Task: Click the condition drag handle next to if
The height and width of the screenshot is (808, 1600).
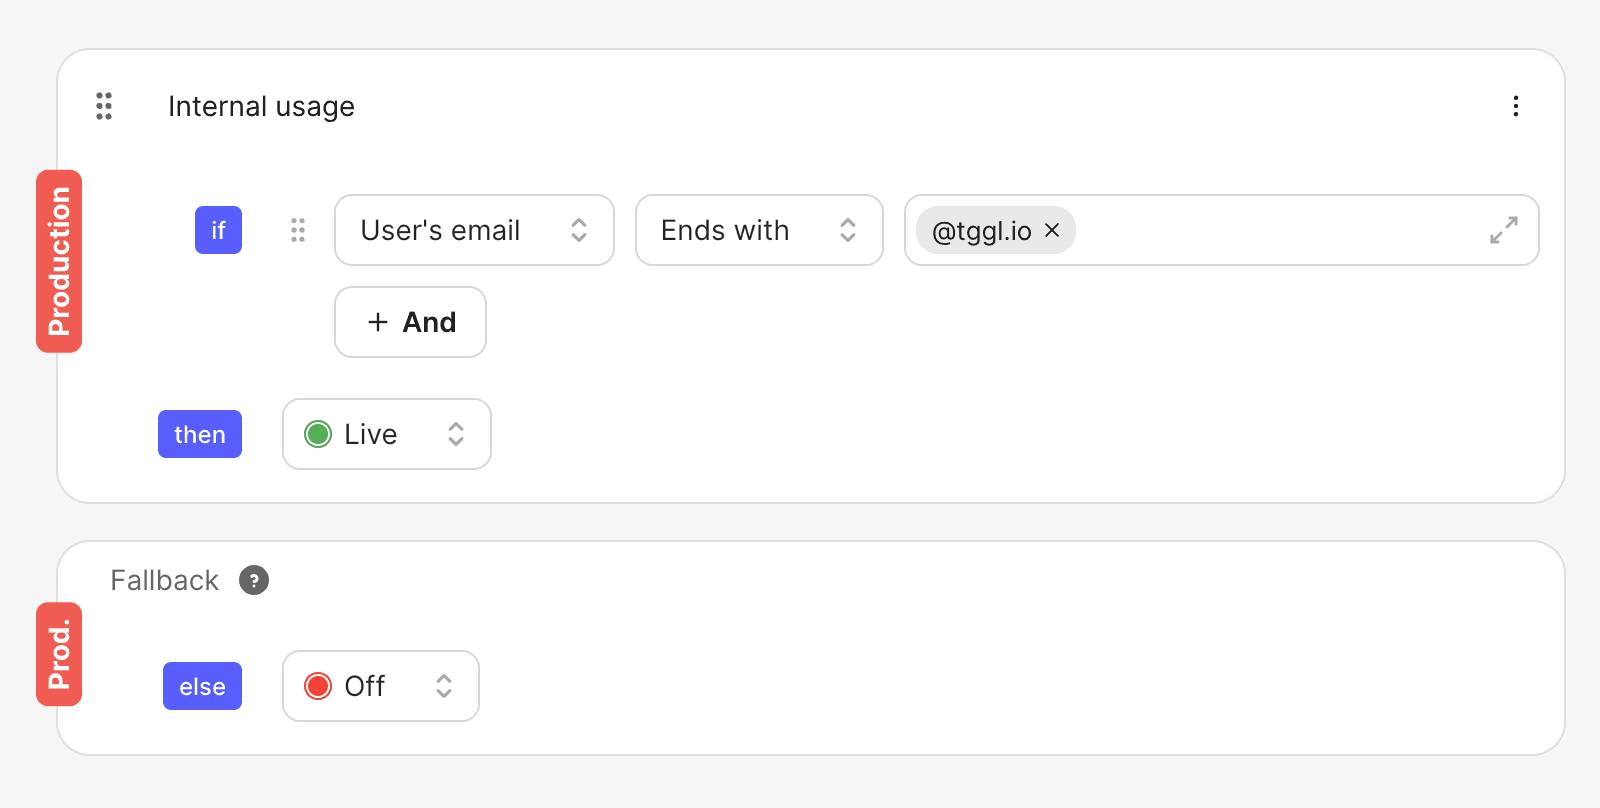Action: (298, 230)
